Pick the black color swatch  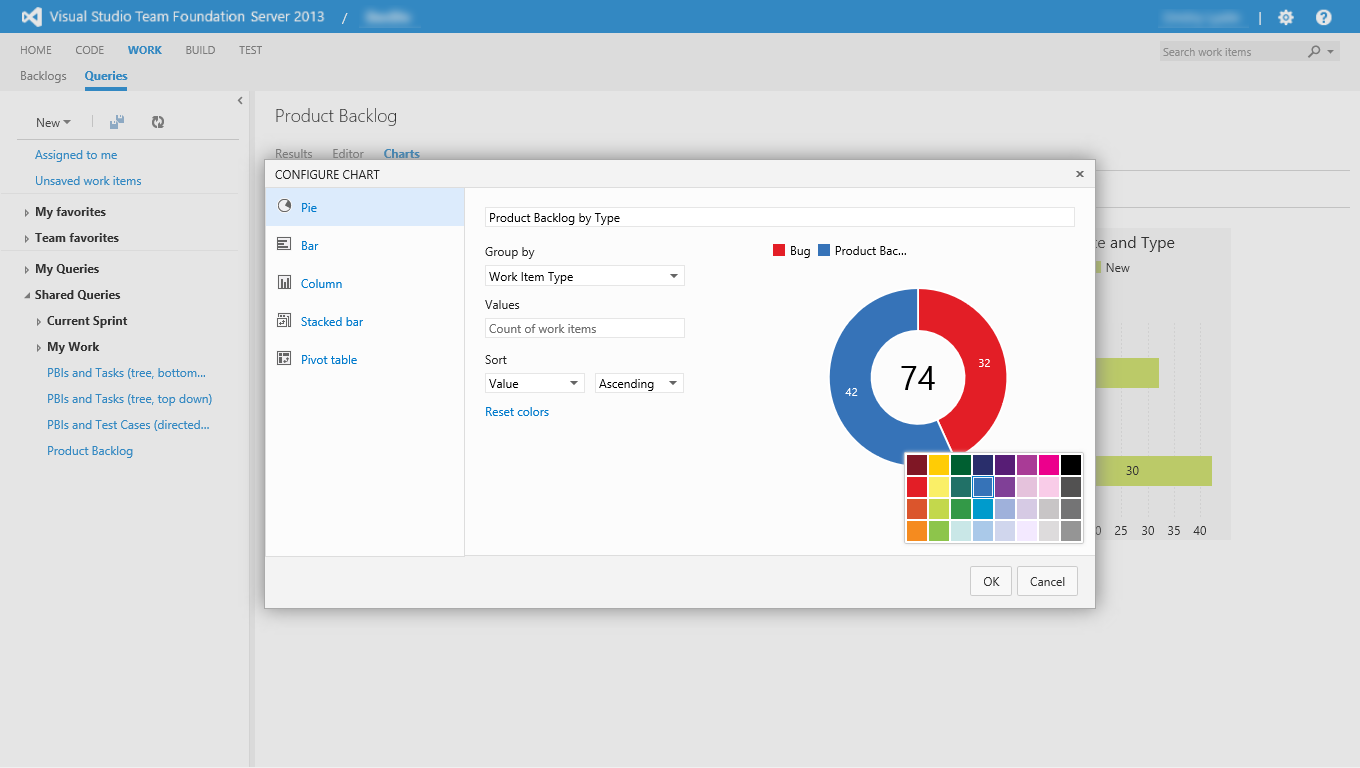1071,465
